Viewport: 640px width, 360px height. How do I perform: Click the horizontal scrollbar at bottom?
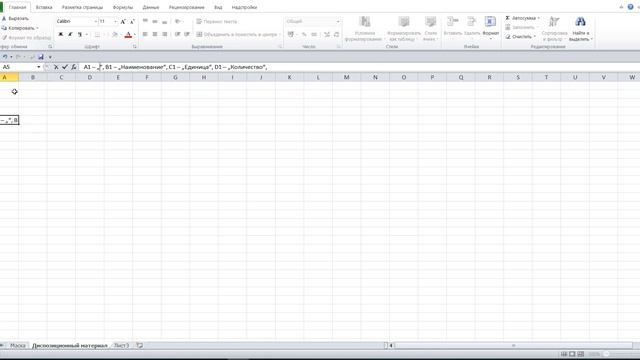[513, 346]
